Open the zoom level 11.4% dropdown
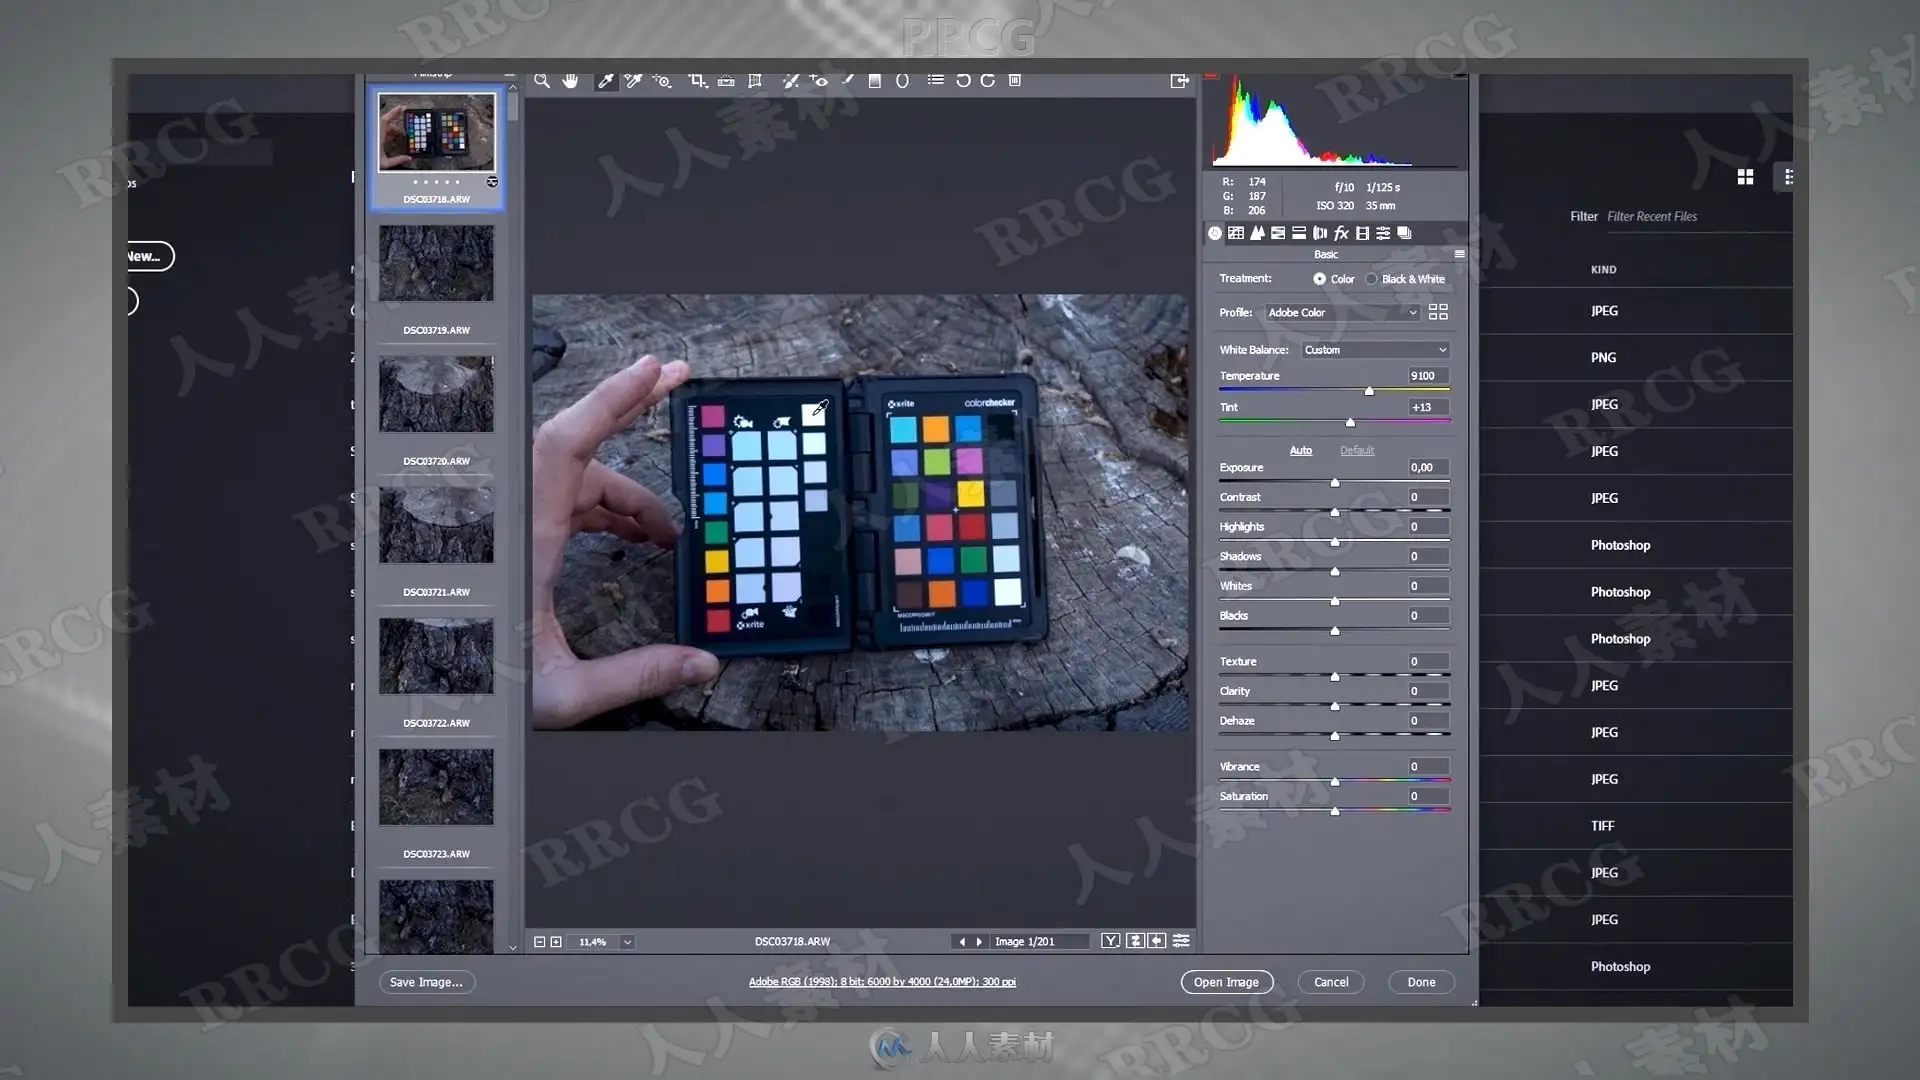The height and width of the screenshot is (1080, 1920). [x=627, y=942]
